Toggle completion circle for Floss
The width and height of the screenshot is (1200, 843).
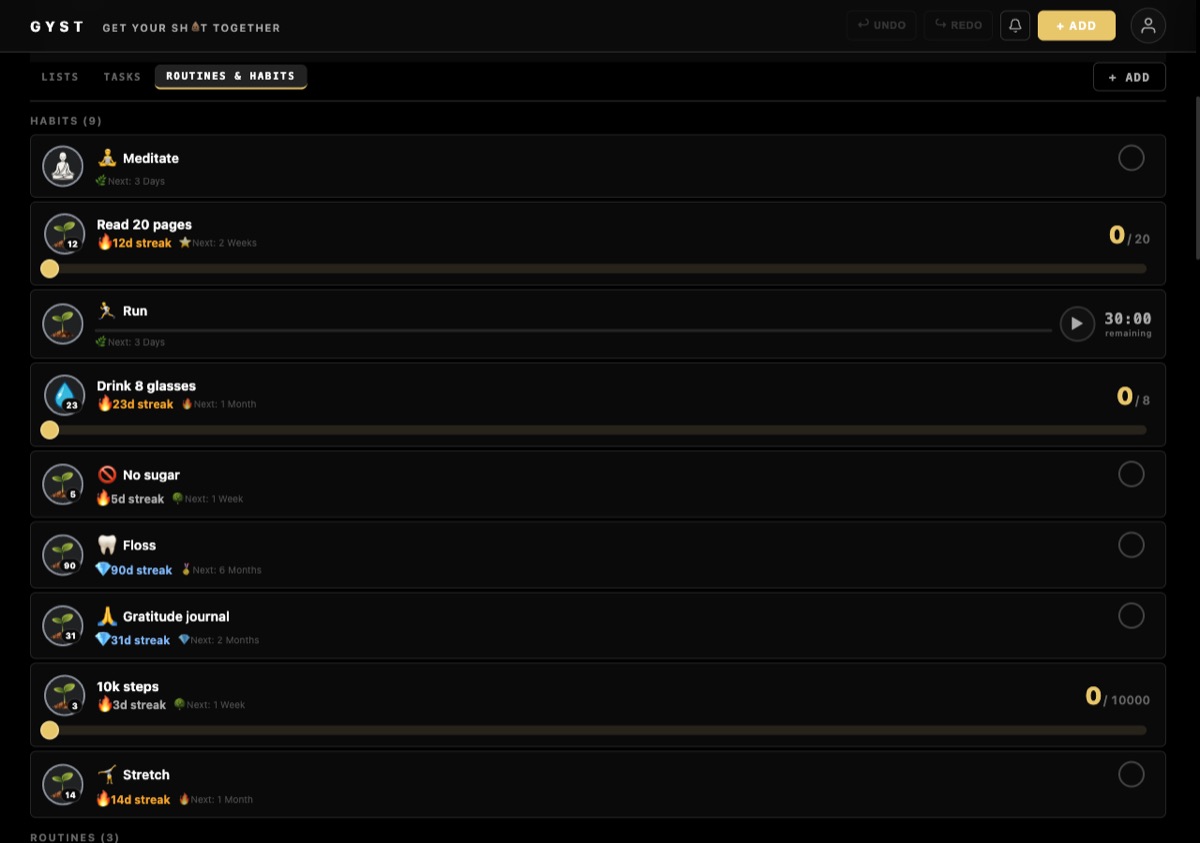[1131, 545]
